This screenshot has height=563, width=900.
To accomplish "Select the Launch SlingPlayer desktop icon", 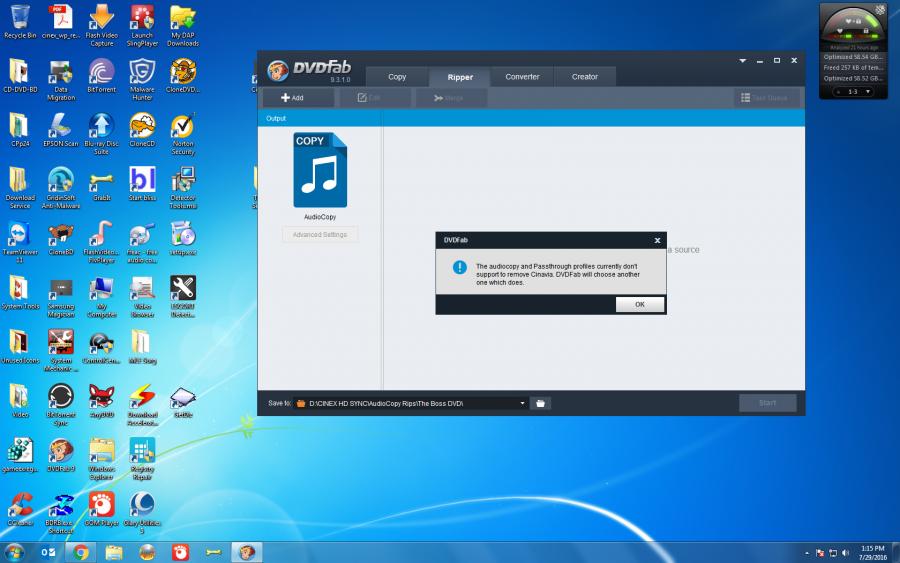I will pyautogui.click(x=142, y=25).
